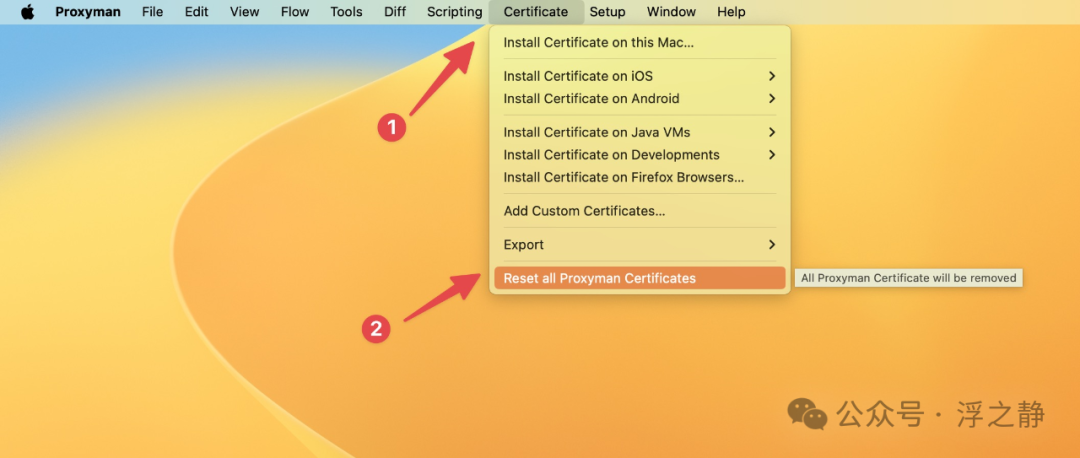Open the File menu
Image resolution: width=1080 pixels, height=458 pixels.
[x=152, y=12]
